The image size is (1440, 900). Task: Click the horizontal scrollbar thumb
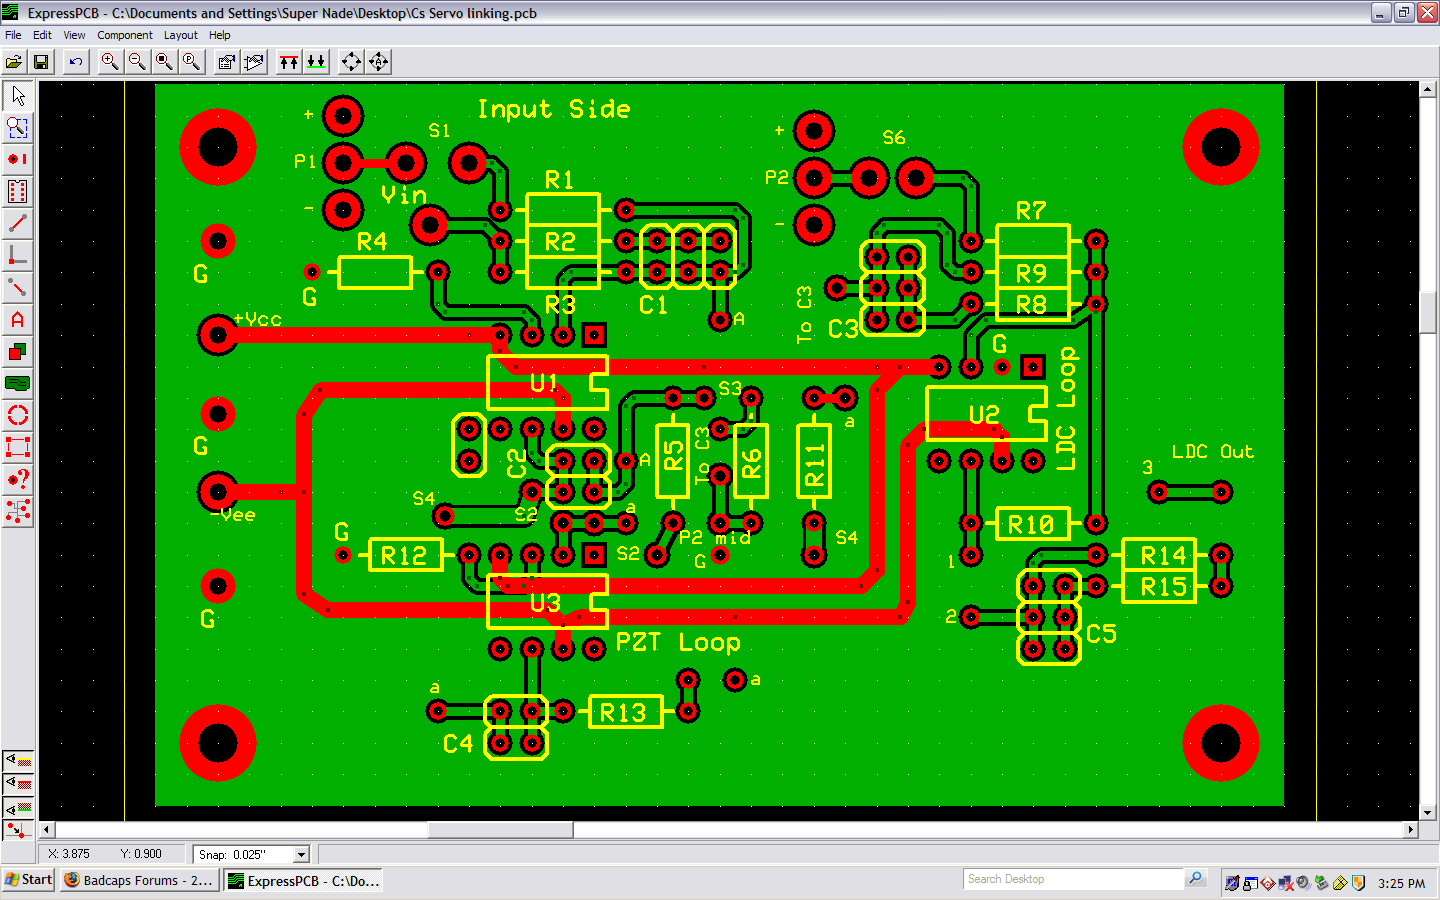click(501, 830)
